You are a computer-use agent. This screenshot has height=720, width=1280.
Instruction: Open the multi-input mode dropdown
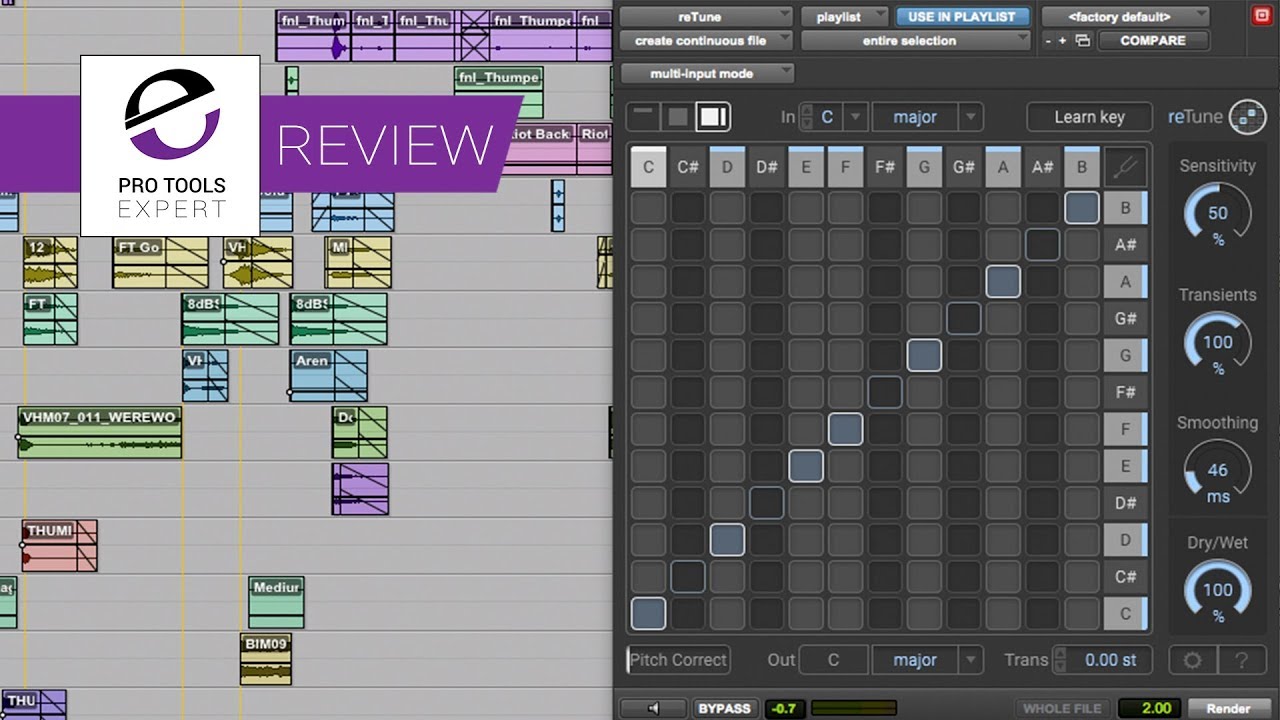707,73
